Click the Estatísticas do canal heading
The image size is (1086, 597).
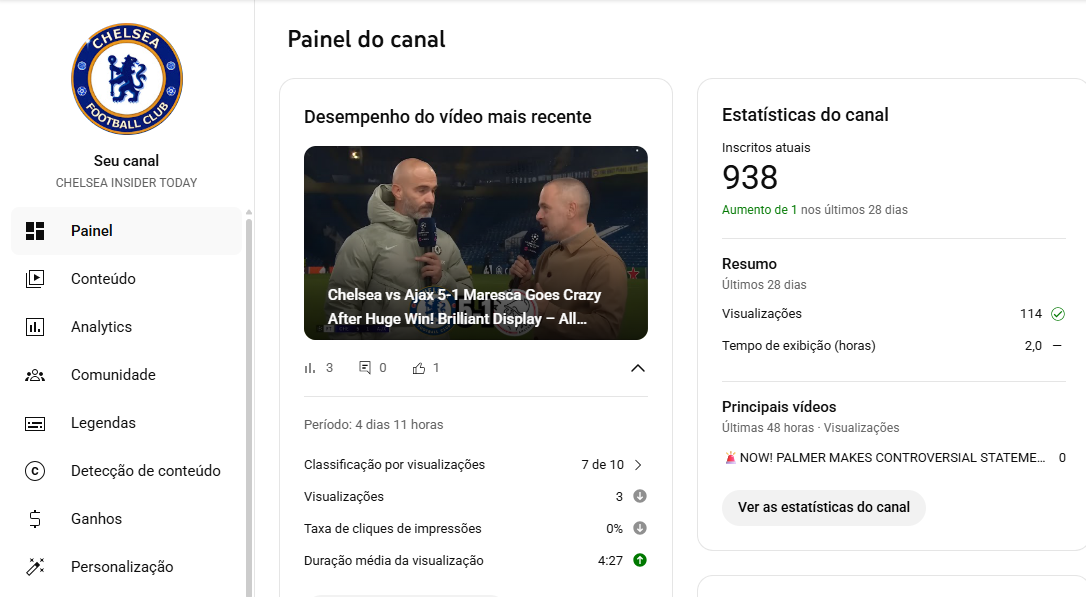805,115
